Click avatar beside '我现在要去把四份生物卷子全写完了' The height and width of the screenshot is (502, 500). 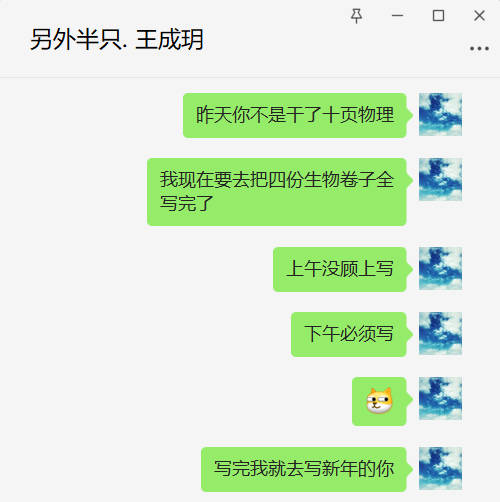[440, 180]
